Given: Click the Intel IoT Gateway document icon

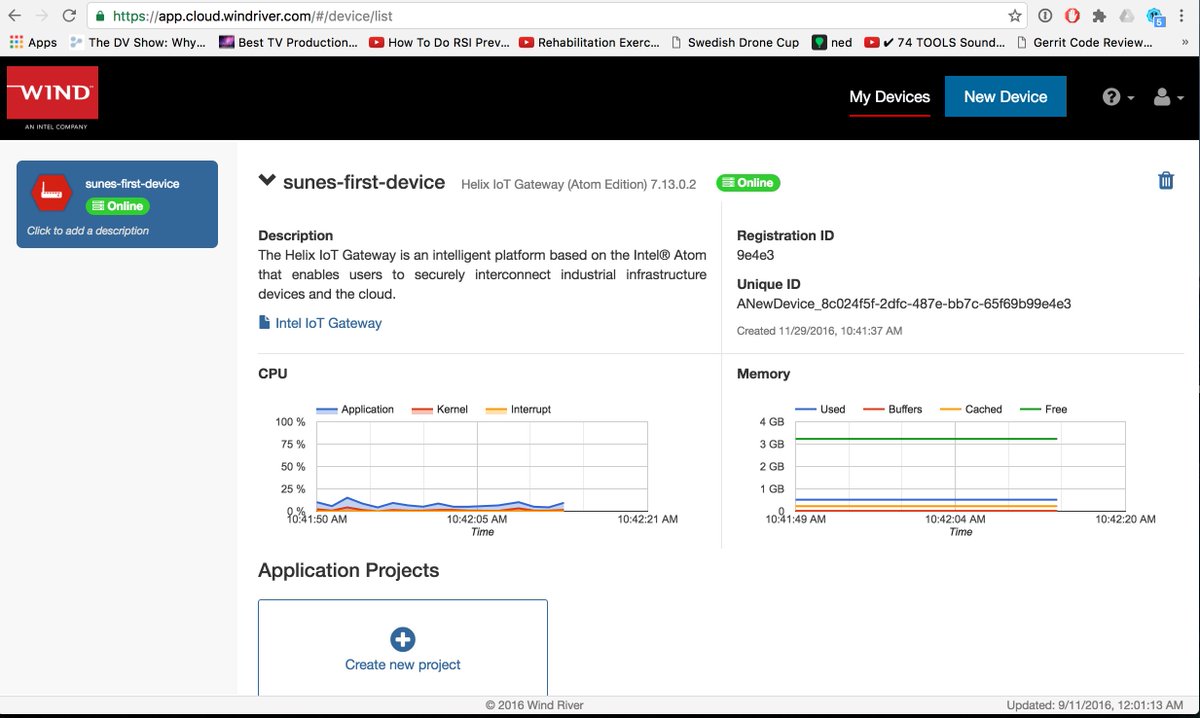Looking at the screenshot, I should (264, 323).
